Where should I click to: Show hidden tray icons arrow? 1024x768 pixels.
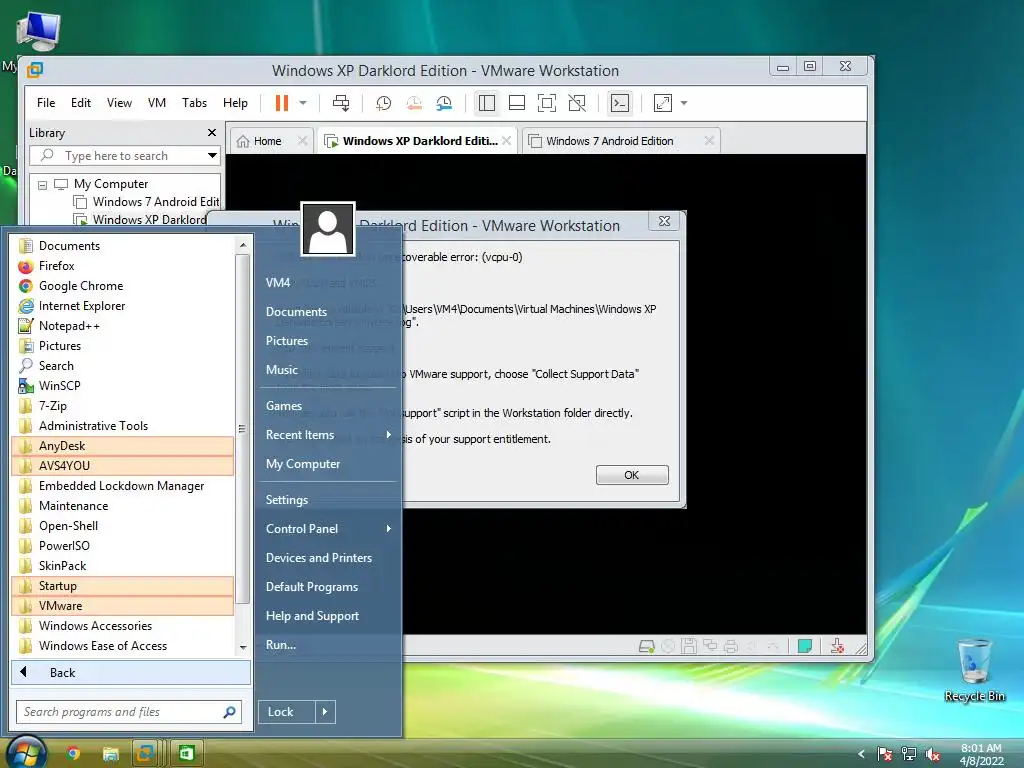pos(861,754)
